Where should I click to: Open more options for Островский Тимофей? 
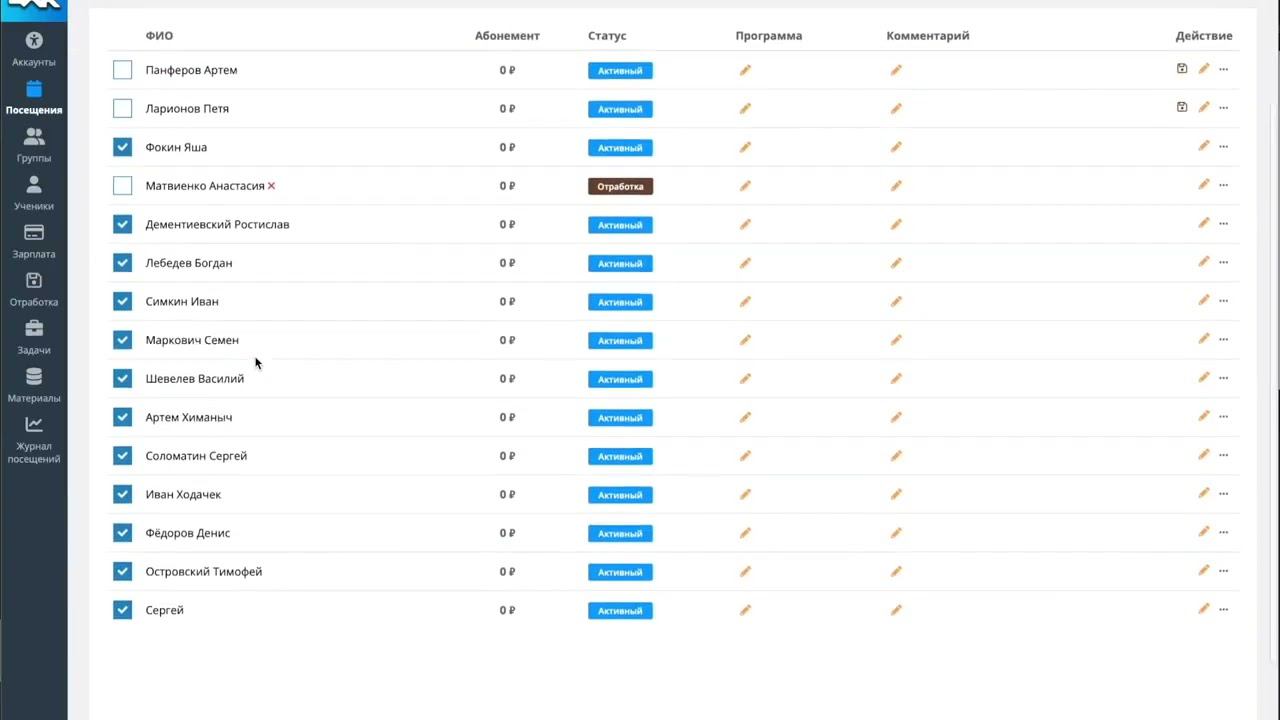pos(1223,571)
